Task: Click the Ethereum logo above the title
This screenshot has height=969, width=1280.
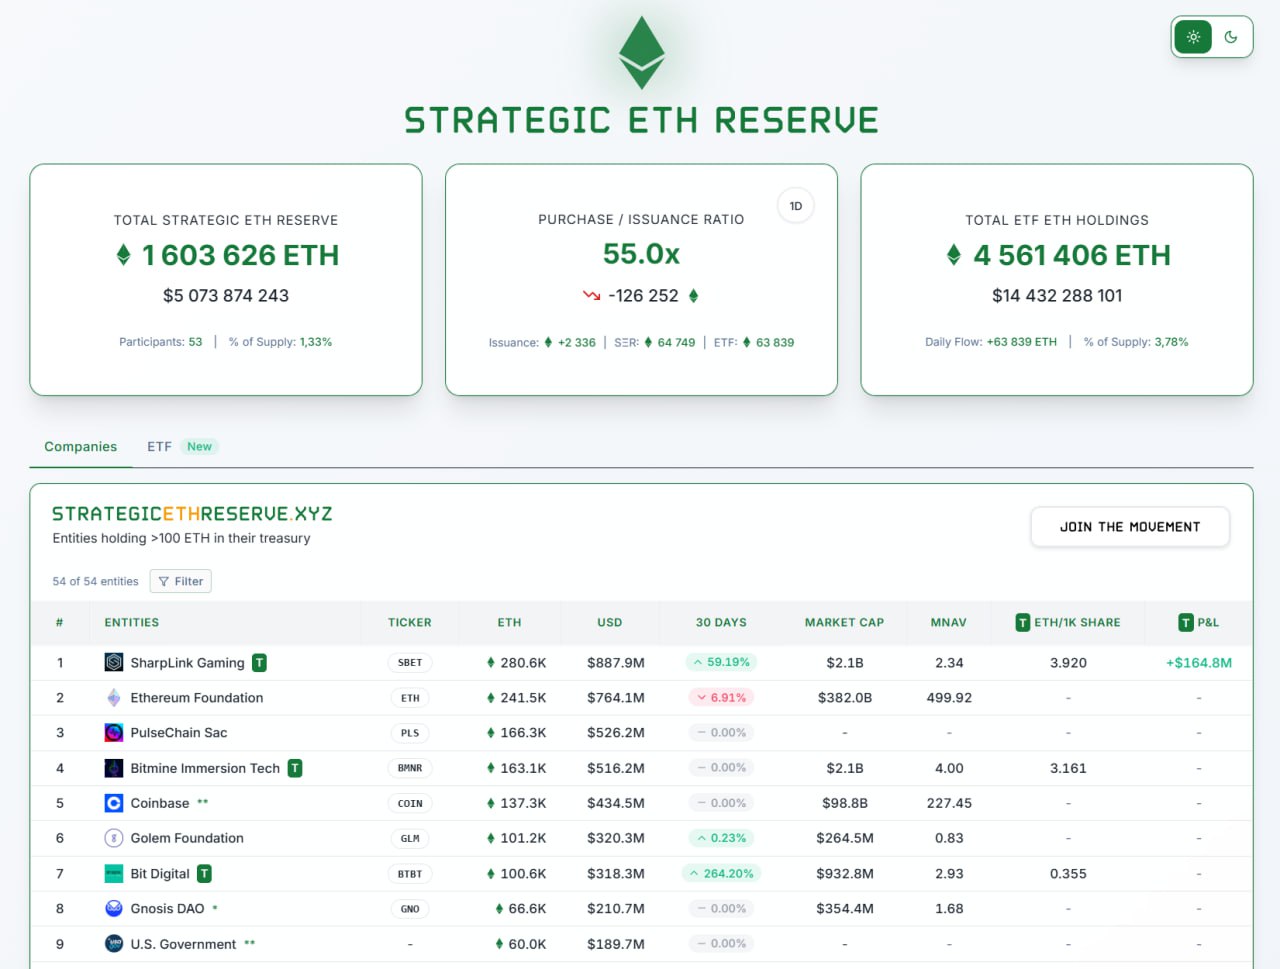Action: pyautogui.click(x=641, y=53)
